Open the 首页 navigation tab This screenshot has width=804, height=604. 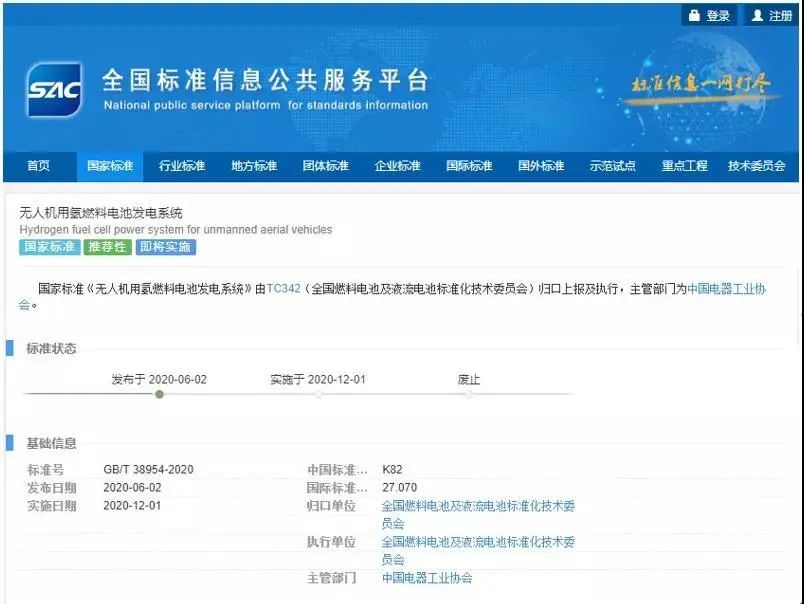tap(38, 166)
